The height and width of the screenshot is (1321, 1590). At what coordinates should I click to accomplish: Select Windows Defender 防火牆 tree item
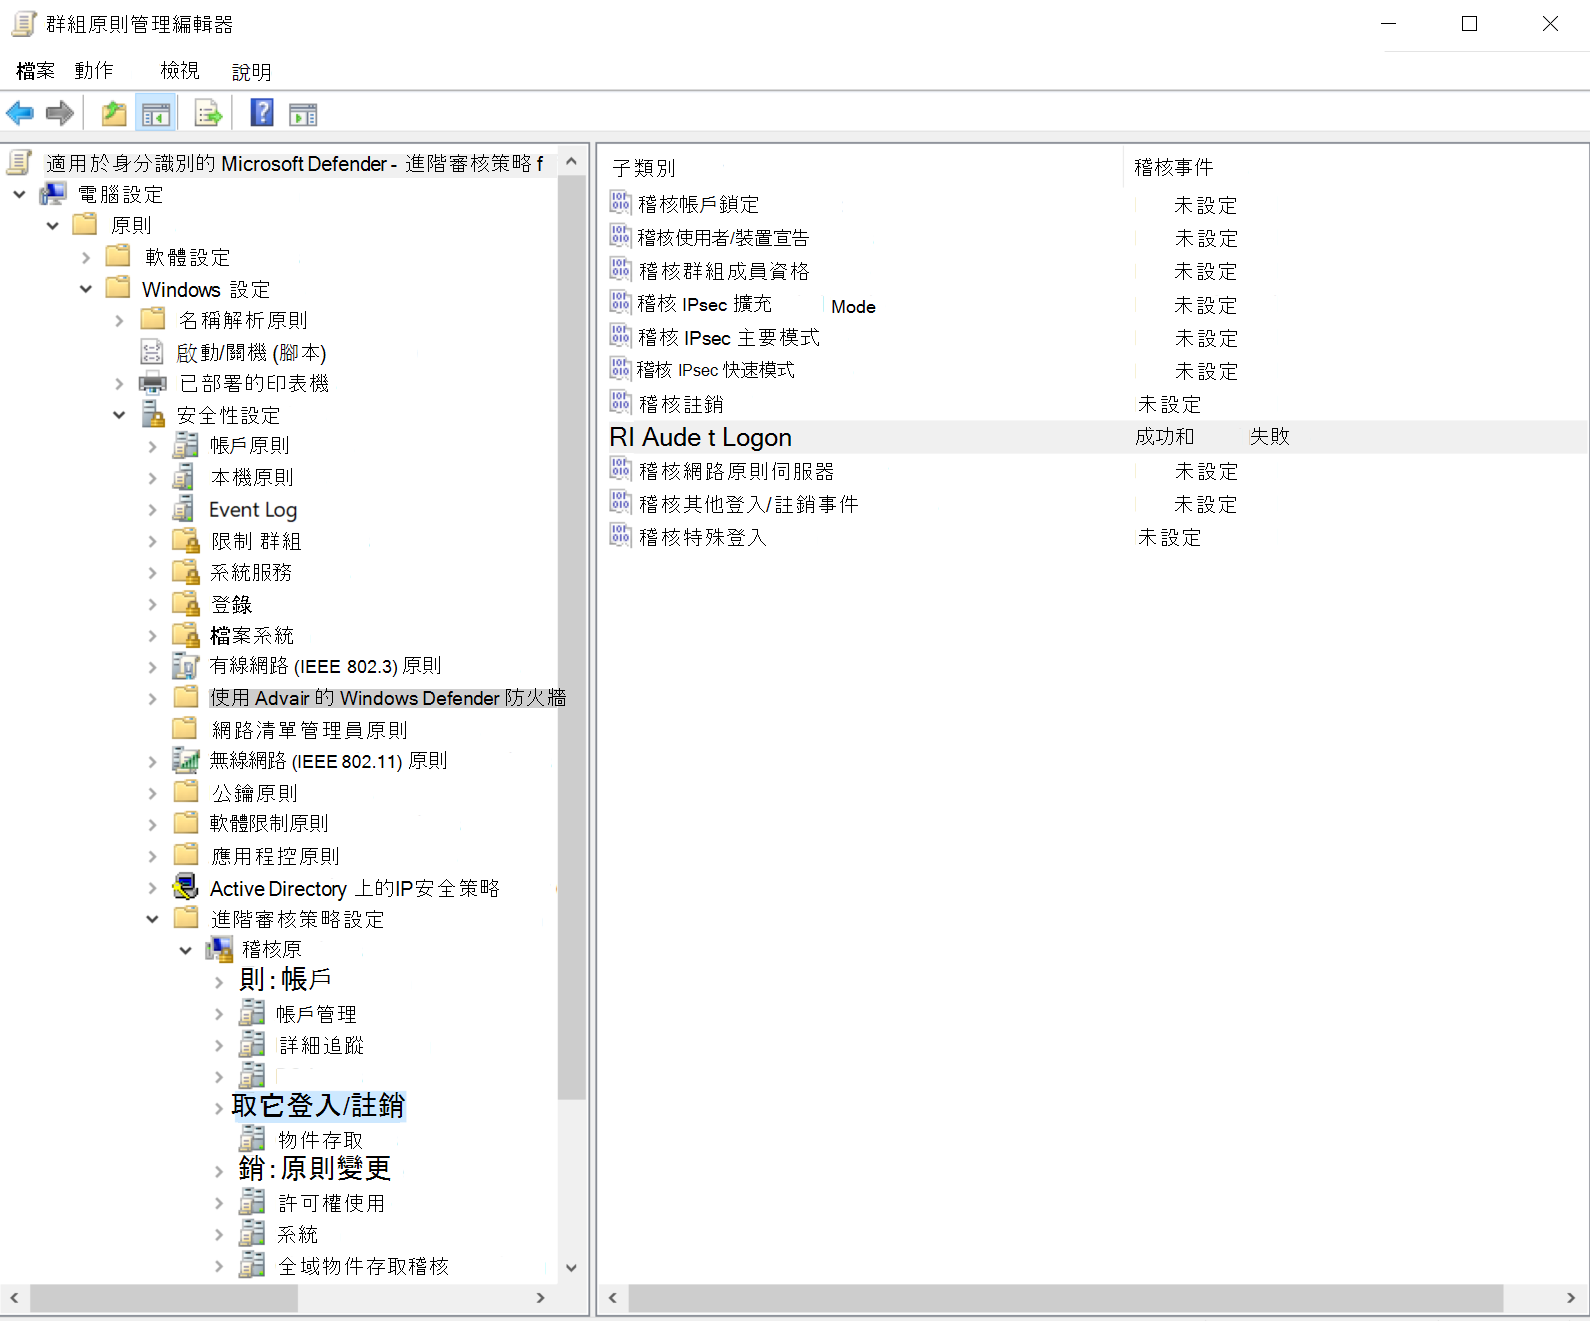coord(388,697)
